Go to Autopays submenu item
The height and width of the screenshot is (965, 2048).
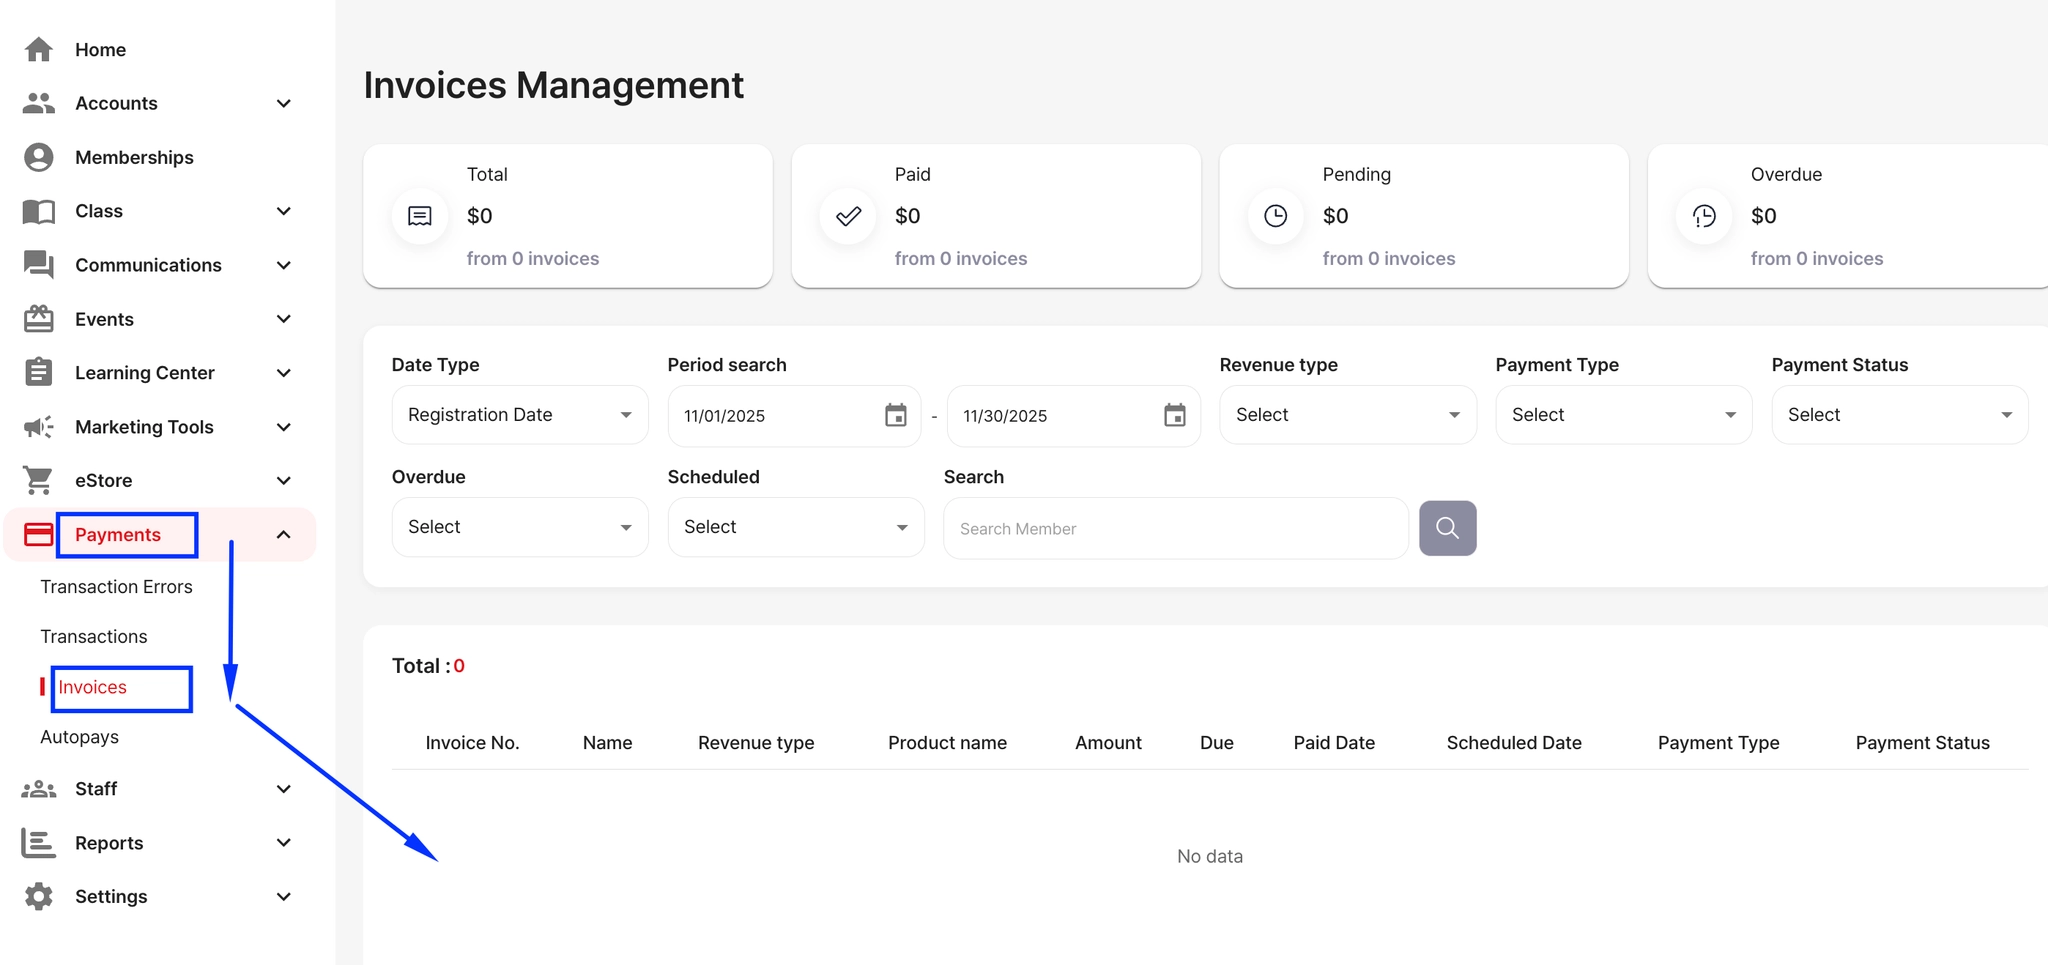click(80, 737)
